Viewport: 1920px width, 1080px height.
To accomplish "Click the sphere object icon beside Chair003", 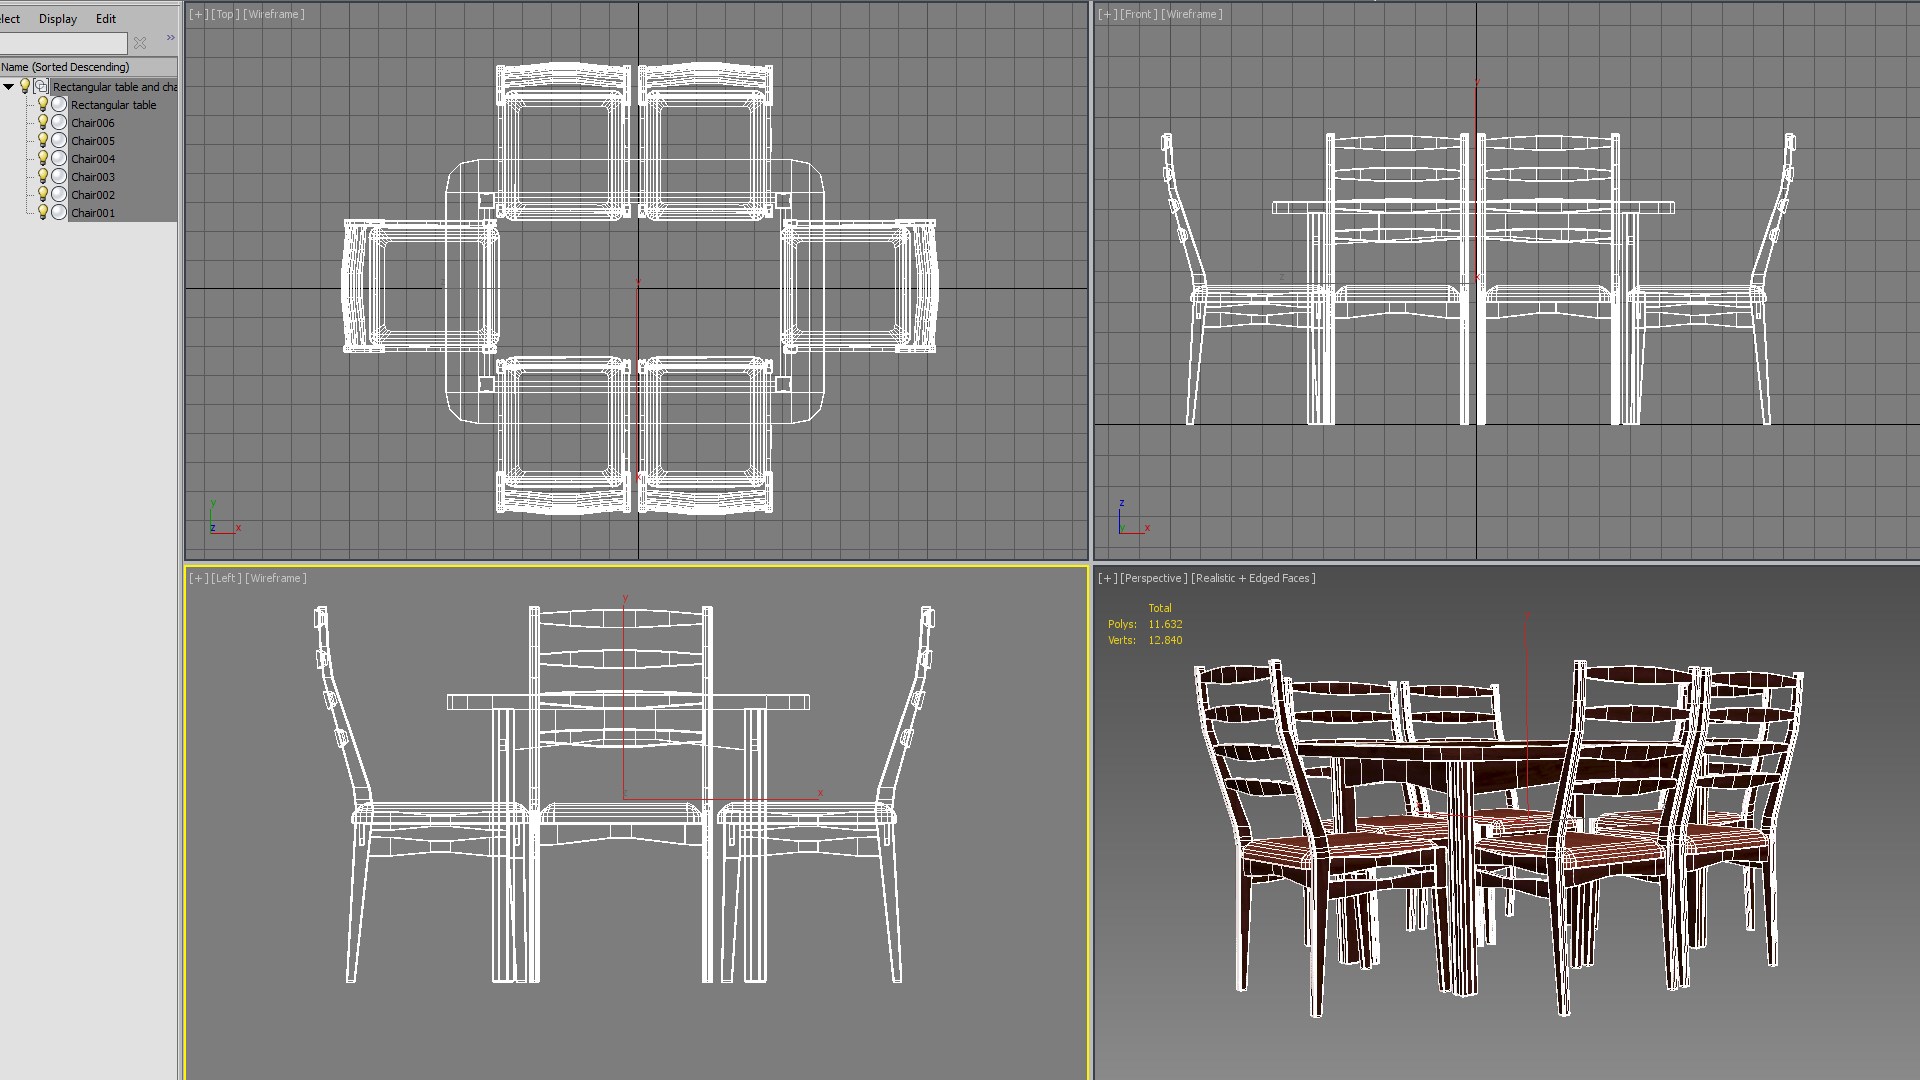I will click(x=59, y=177).
